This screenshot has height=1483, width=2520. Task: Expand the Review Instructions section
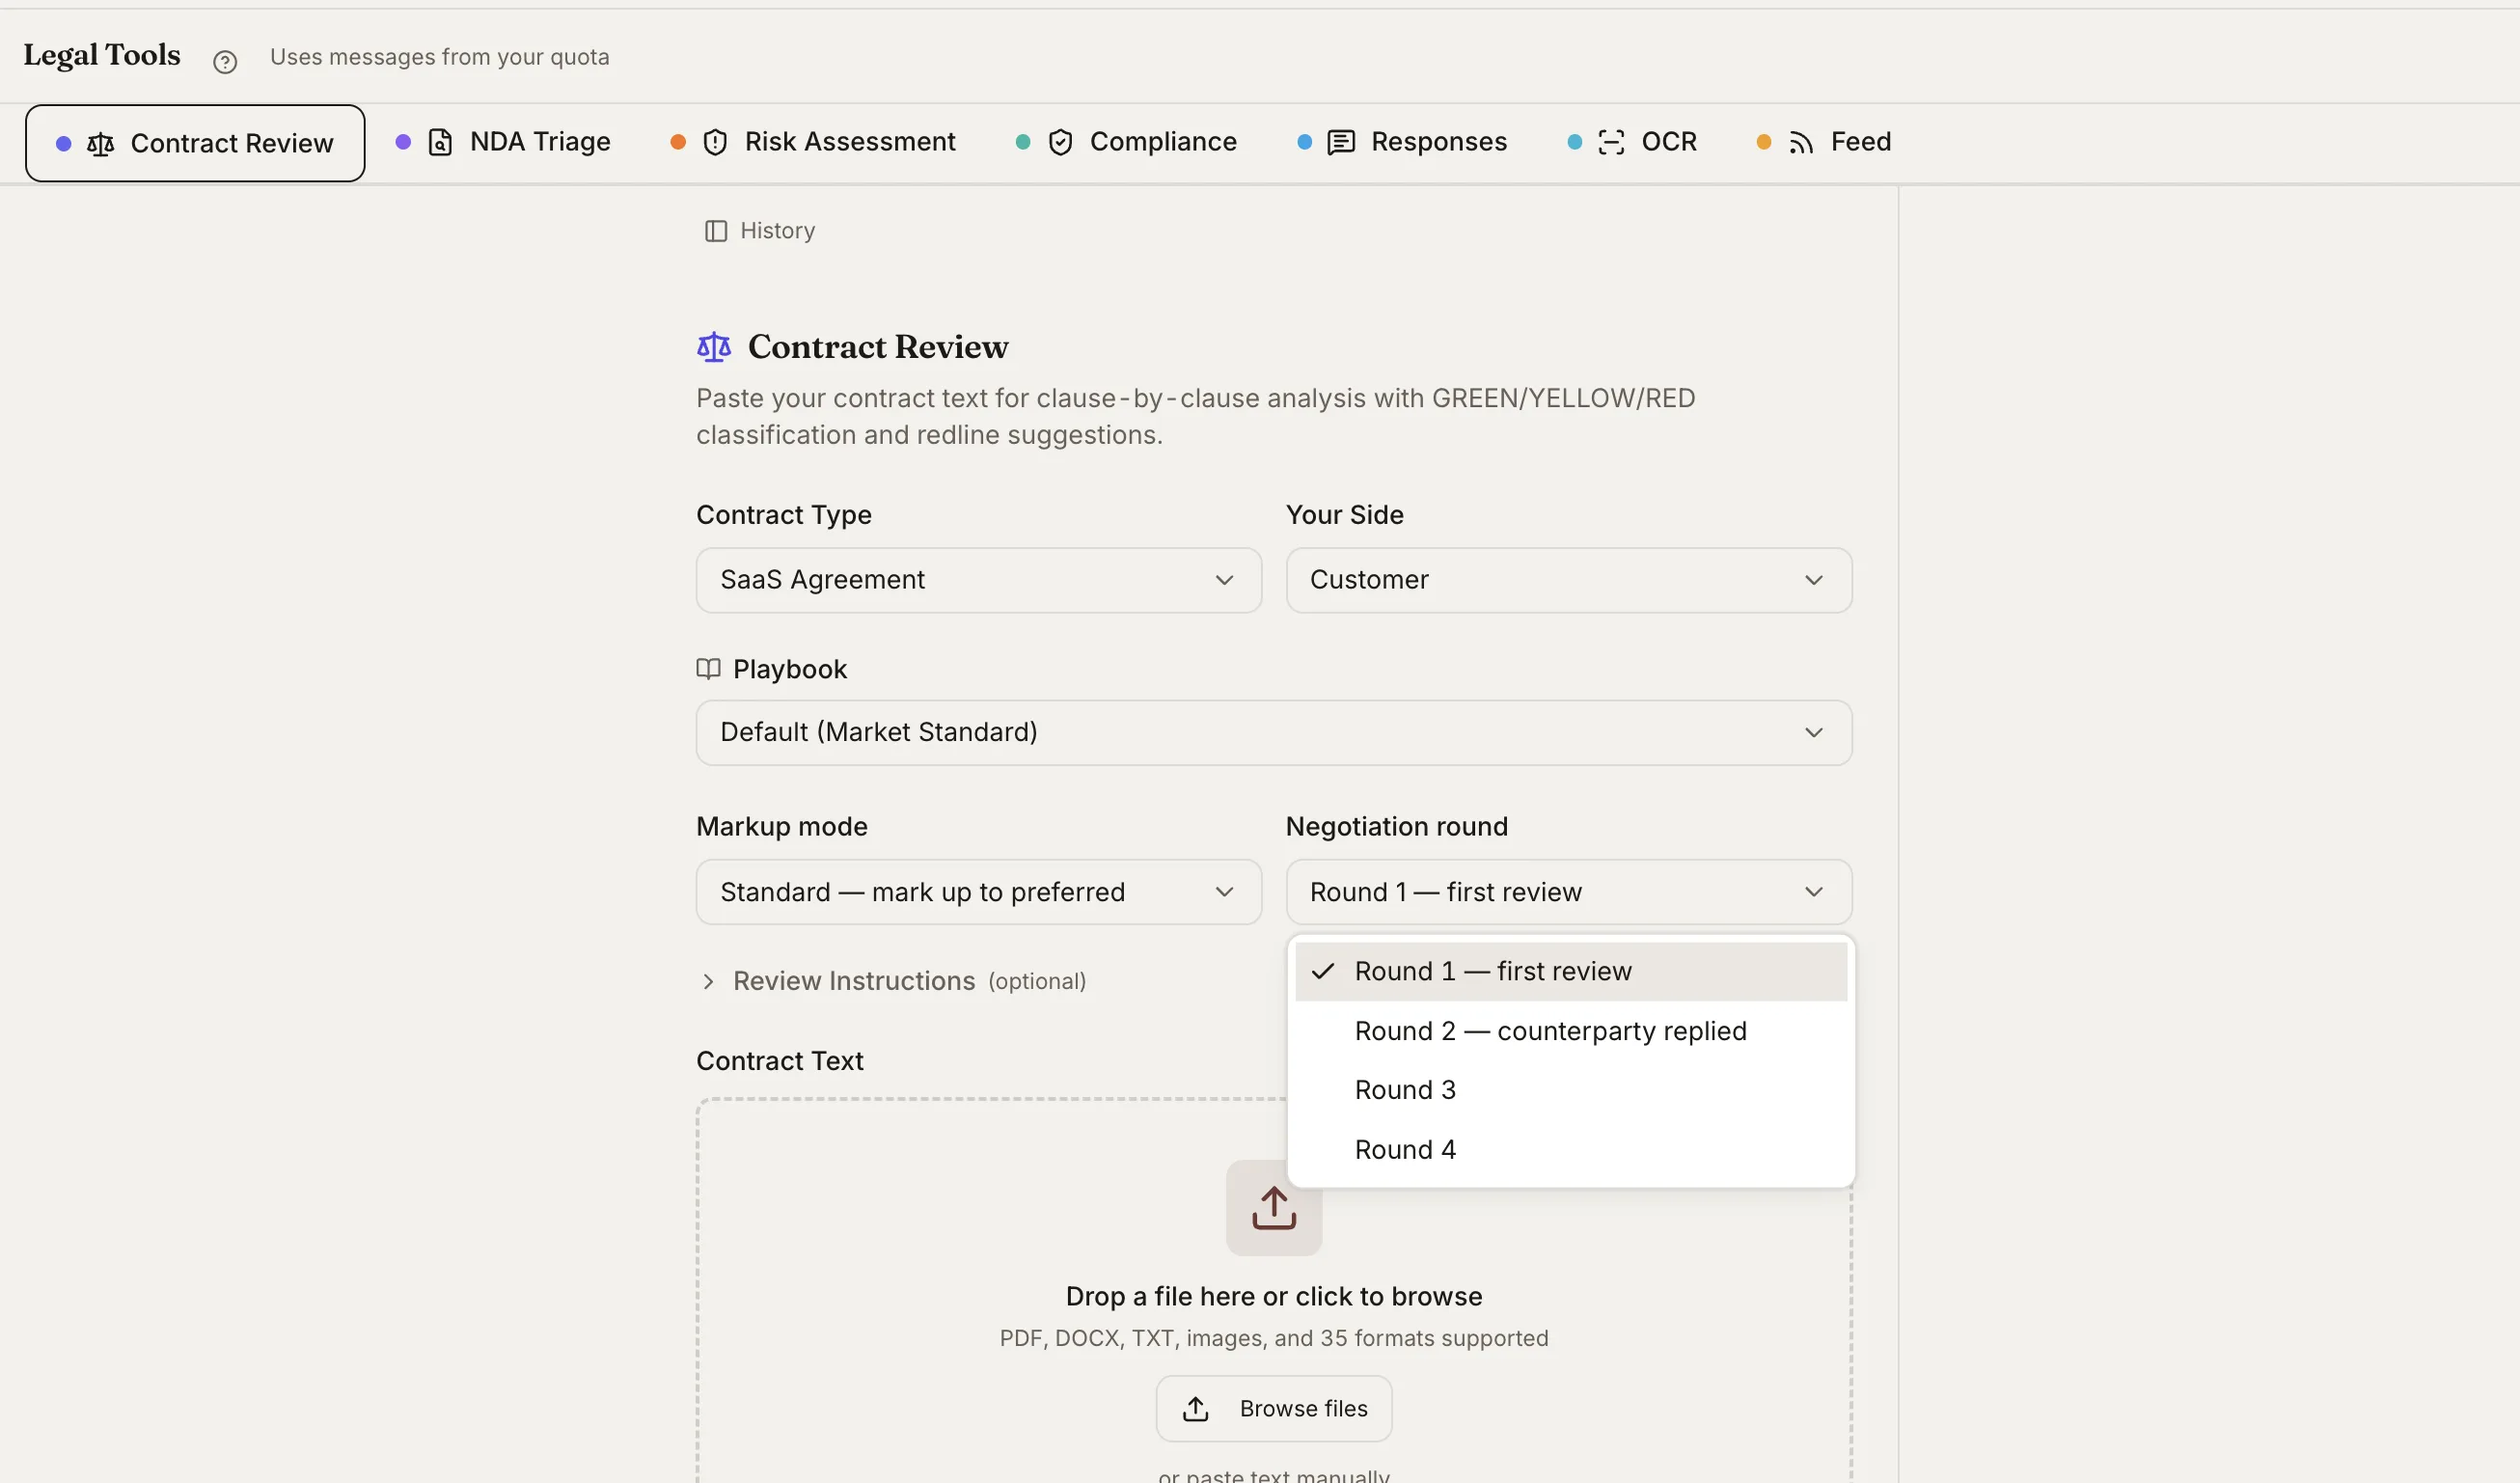click(891, 981)
